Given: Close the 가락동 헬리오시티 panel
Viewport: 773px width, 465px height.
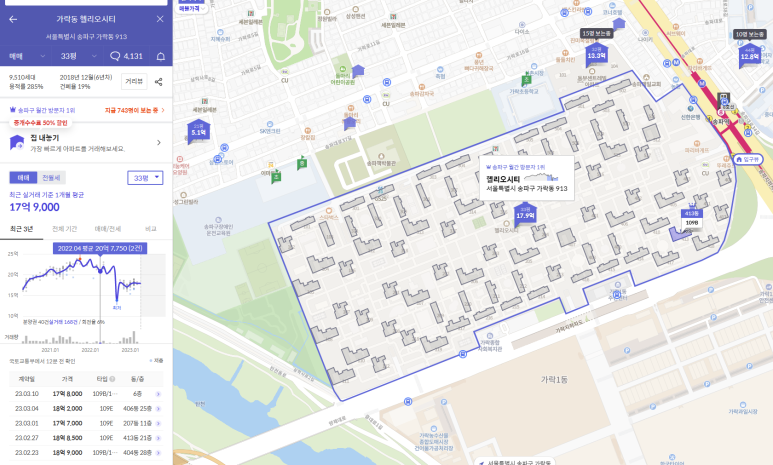Looking at the screenshot, I should coord(160,19).
